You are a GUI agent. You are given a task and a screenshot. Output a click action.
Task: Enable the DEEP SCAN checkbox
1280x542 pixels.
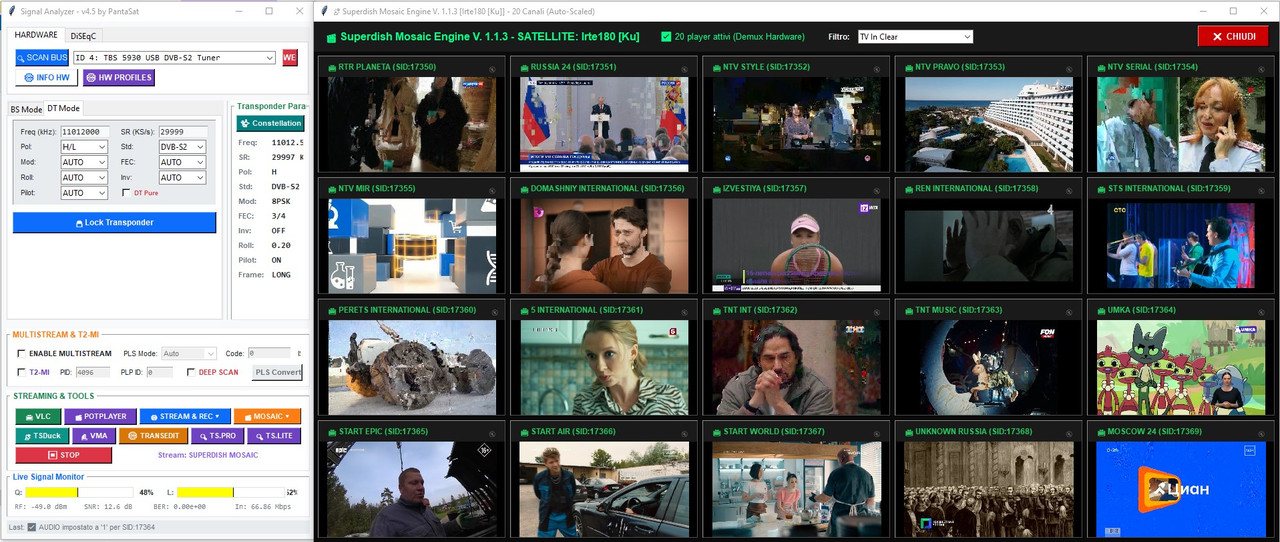coord(191,372)
